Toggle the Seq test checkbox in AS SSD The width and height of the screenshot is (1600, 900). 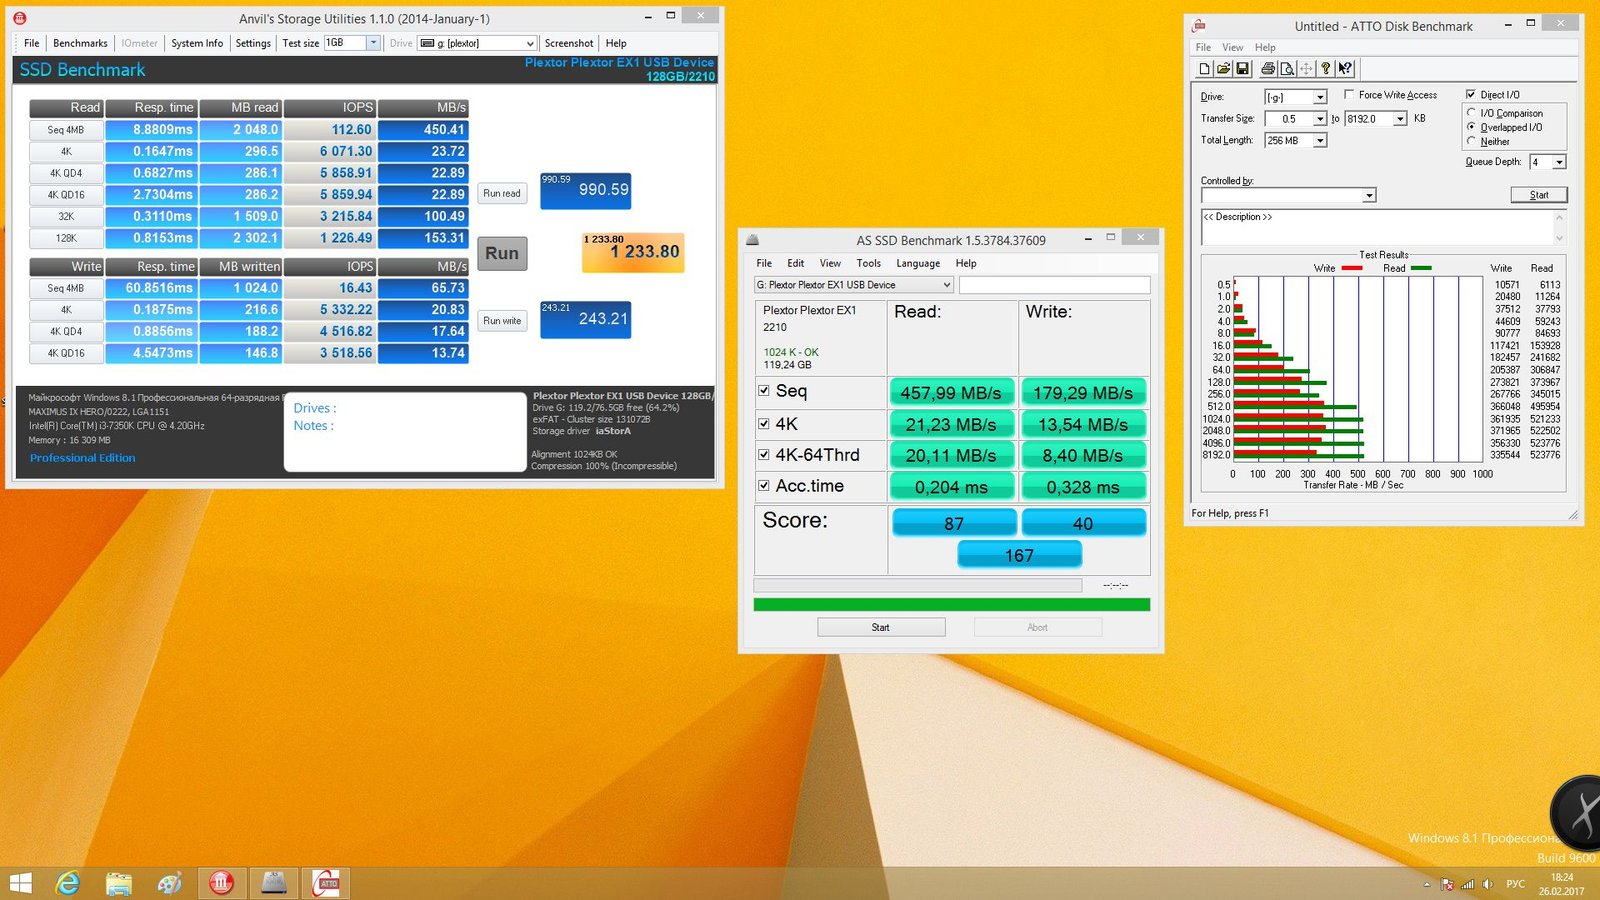764,391
